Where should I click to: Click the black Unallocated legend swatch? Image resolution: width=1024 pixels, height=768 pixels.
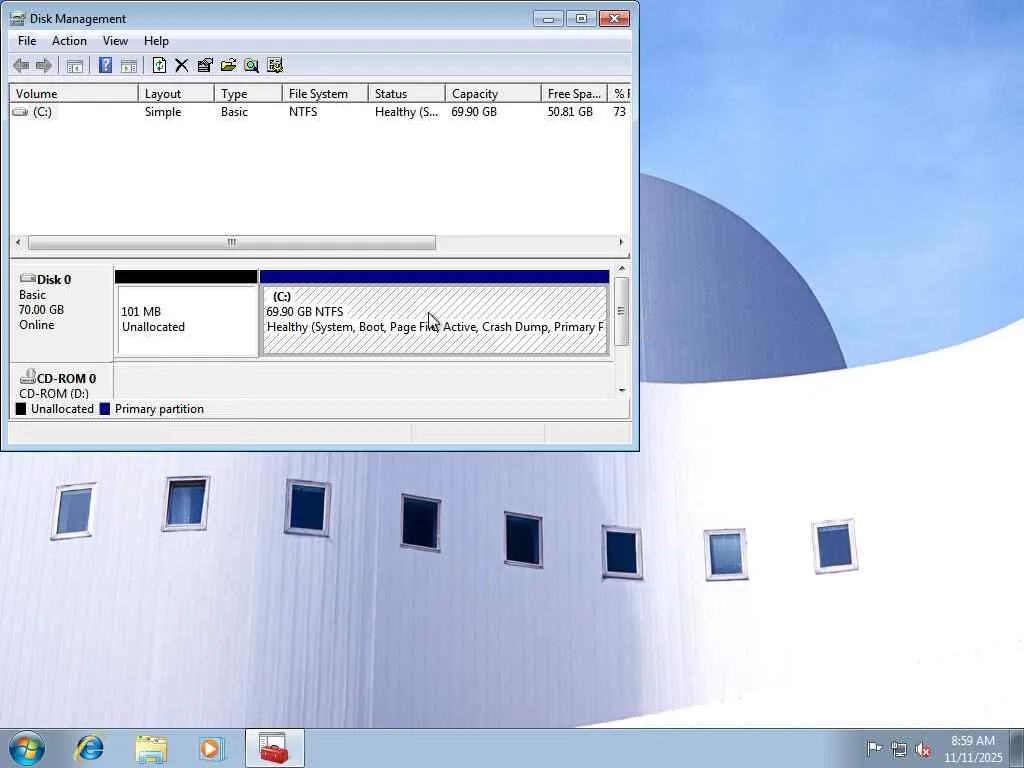(21, 409)
